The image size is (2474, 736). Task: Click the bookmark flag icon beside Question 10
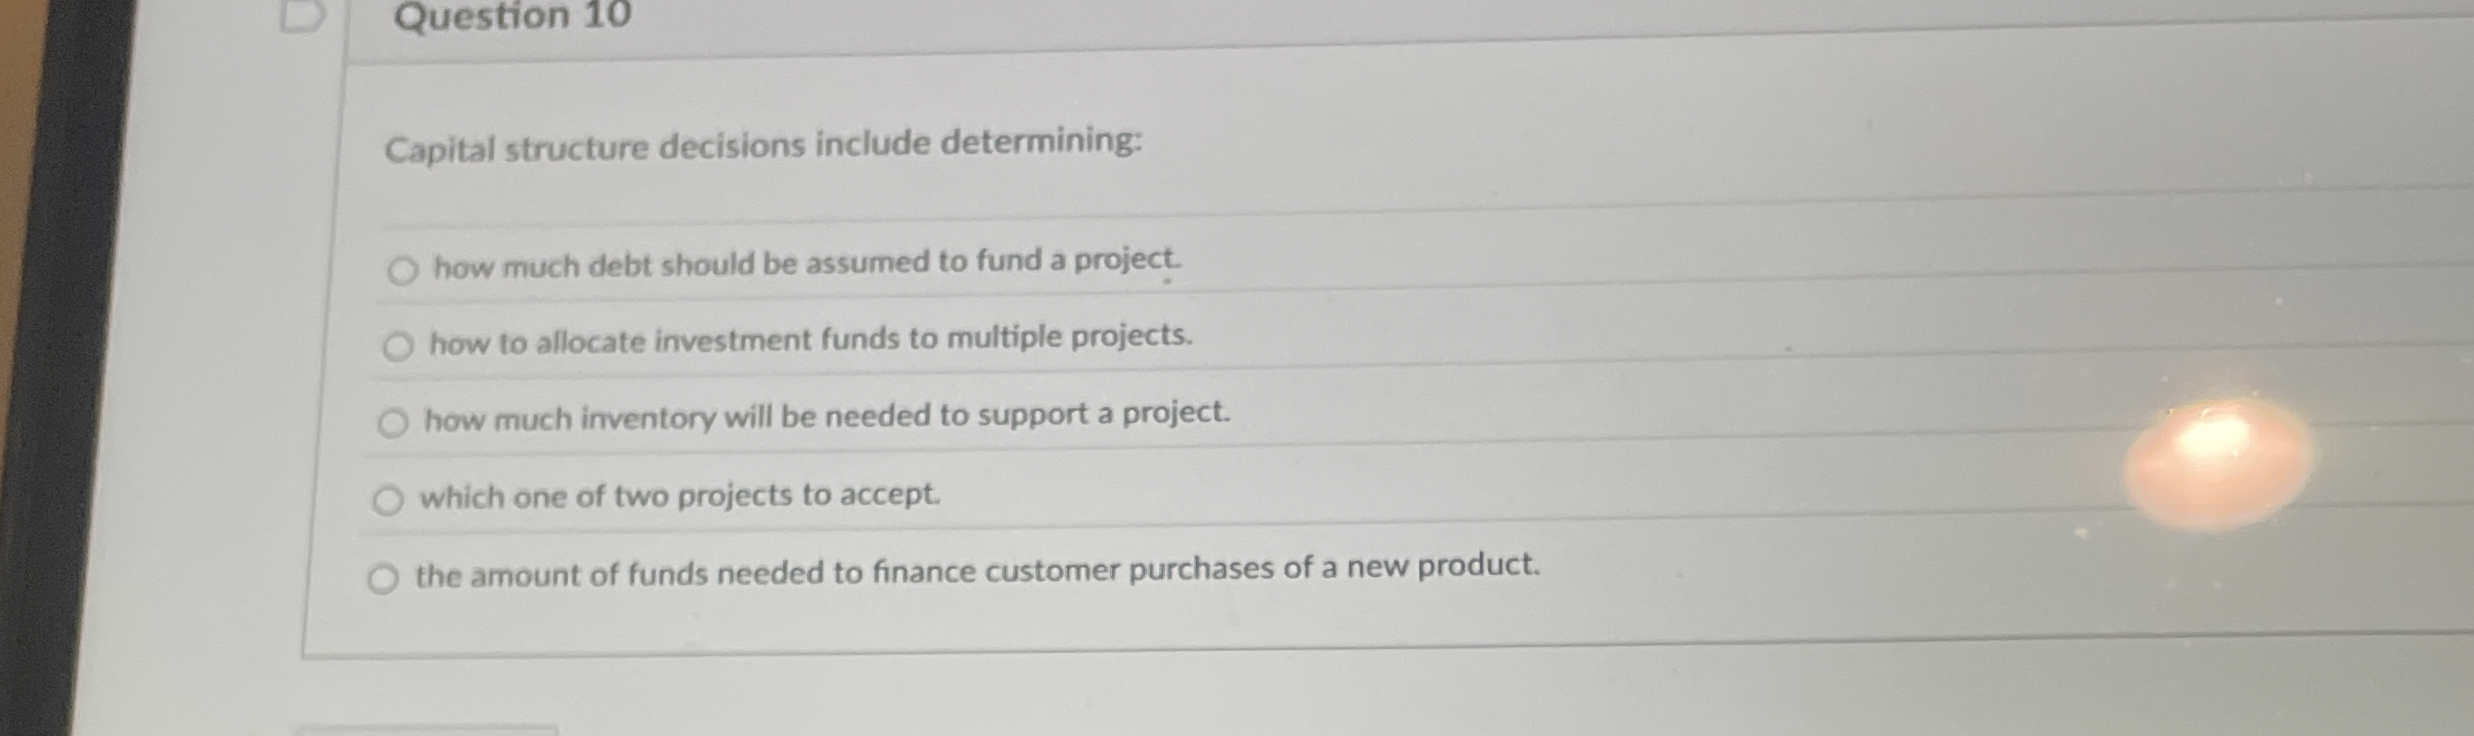[x=301, y=16]
